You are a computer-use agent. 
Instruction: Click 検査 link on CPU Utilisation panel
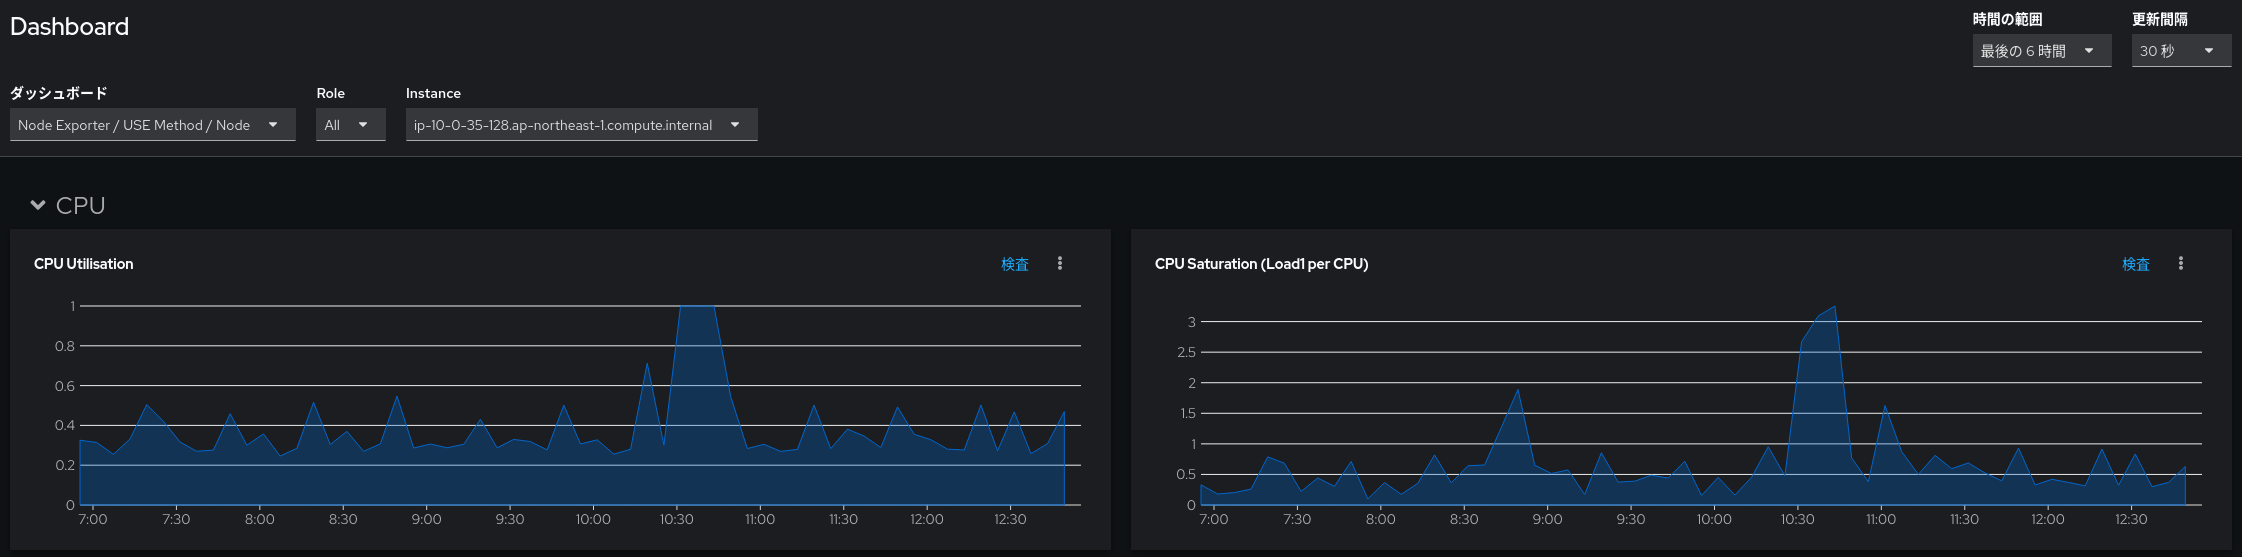click(1015, 264)
